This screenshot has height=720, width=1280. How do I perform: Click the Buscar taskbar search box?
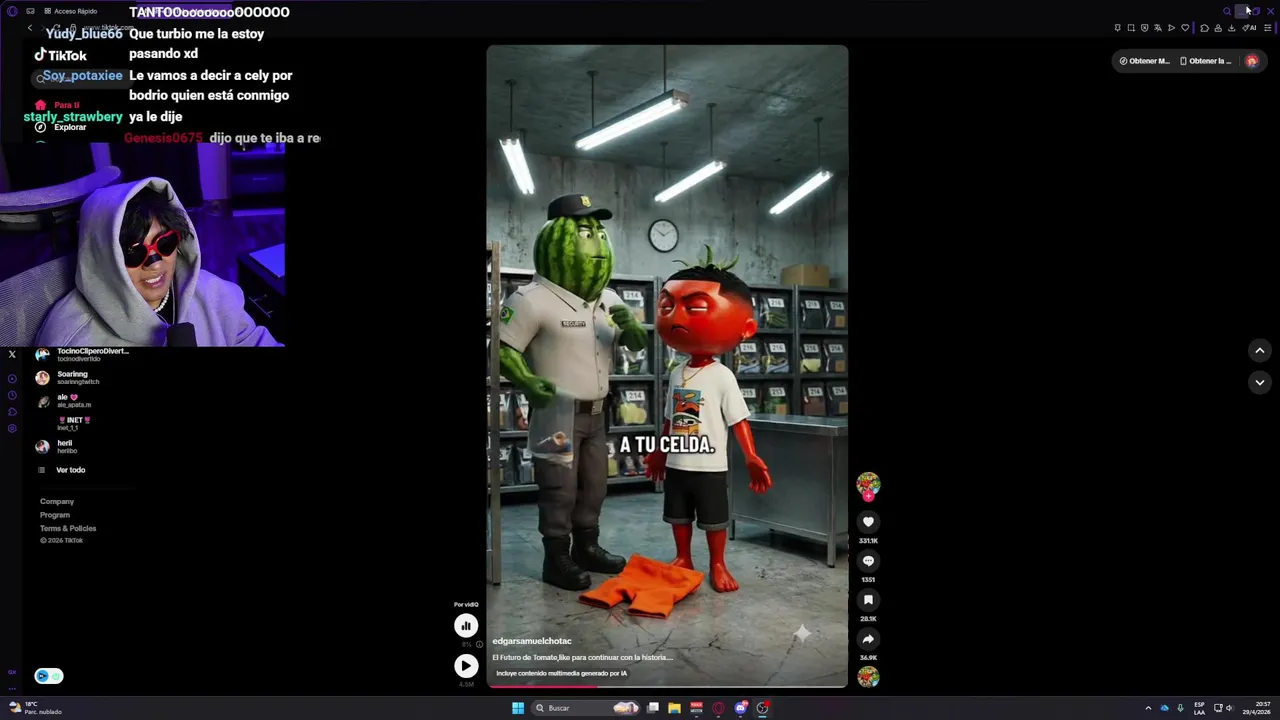585,708
